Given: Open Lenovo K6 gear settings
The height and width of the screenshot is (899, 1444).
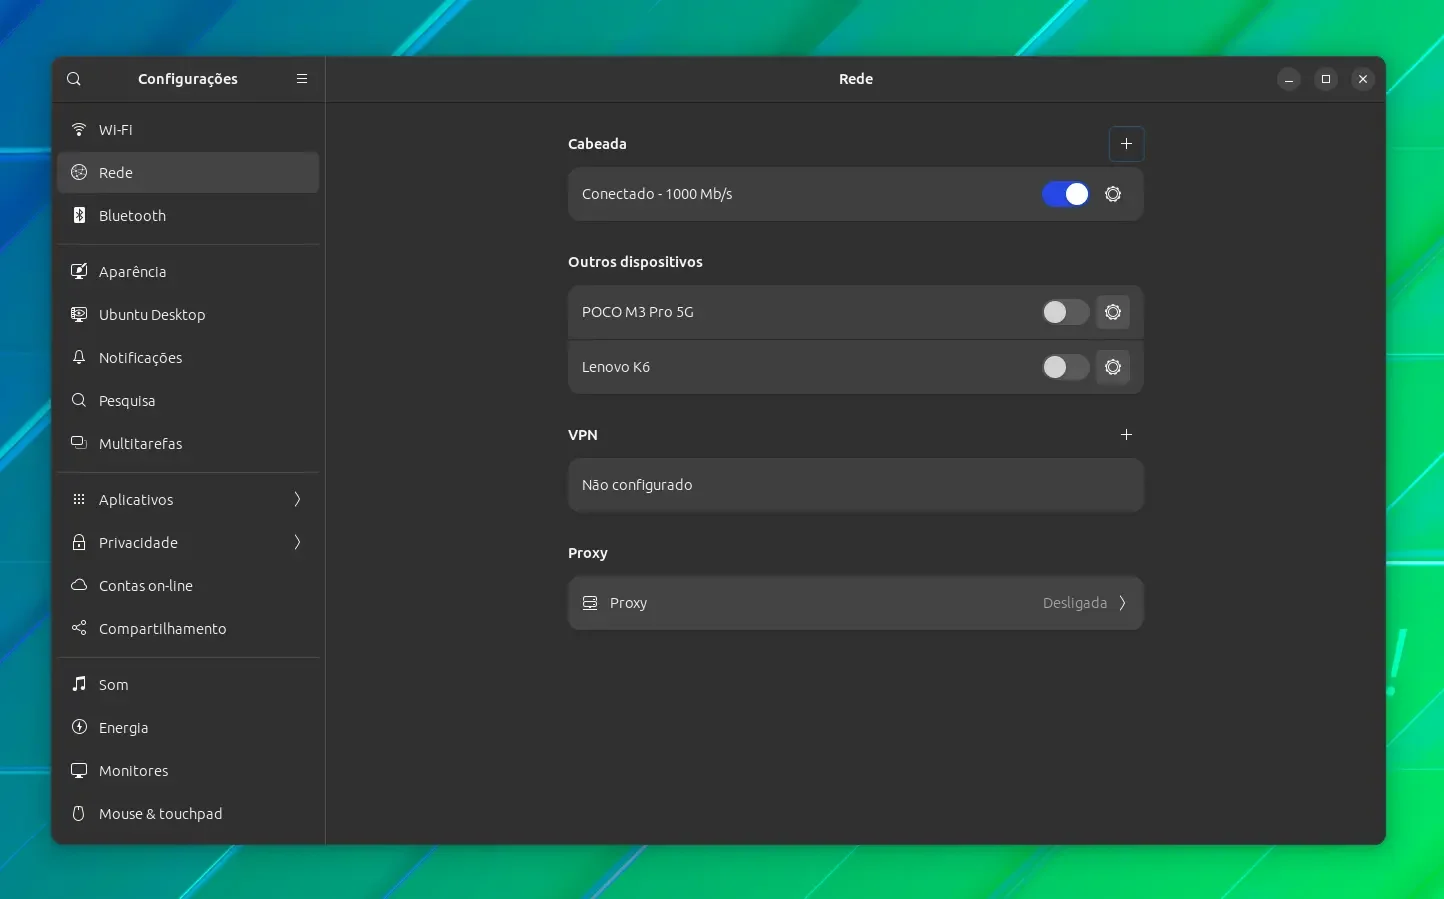Looking at the screenshot, I should pyautogui.click(x=1113, y=367).
